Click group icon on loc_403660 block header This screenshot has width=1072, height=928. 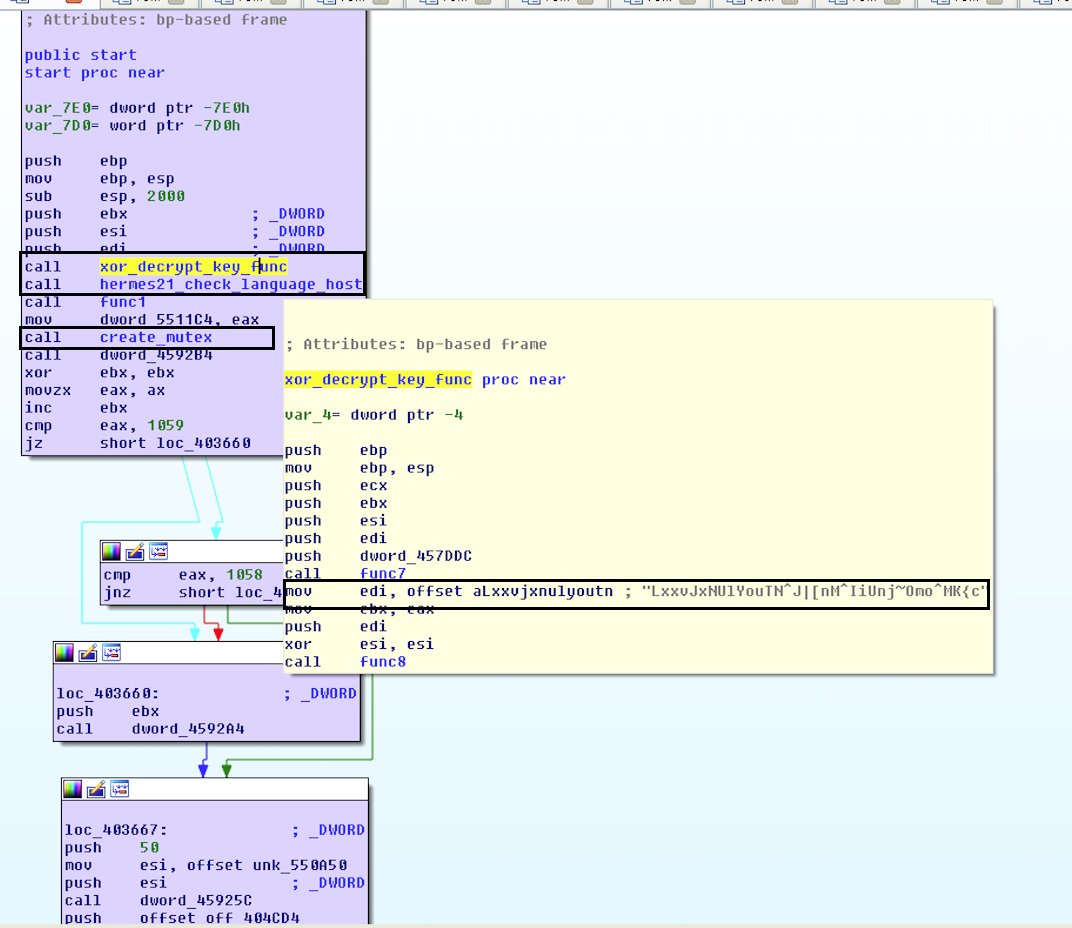(111, 652)
